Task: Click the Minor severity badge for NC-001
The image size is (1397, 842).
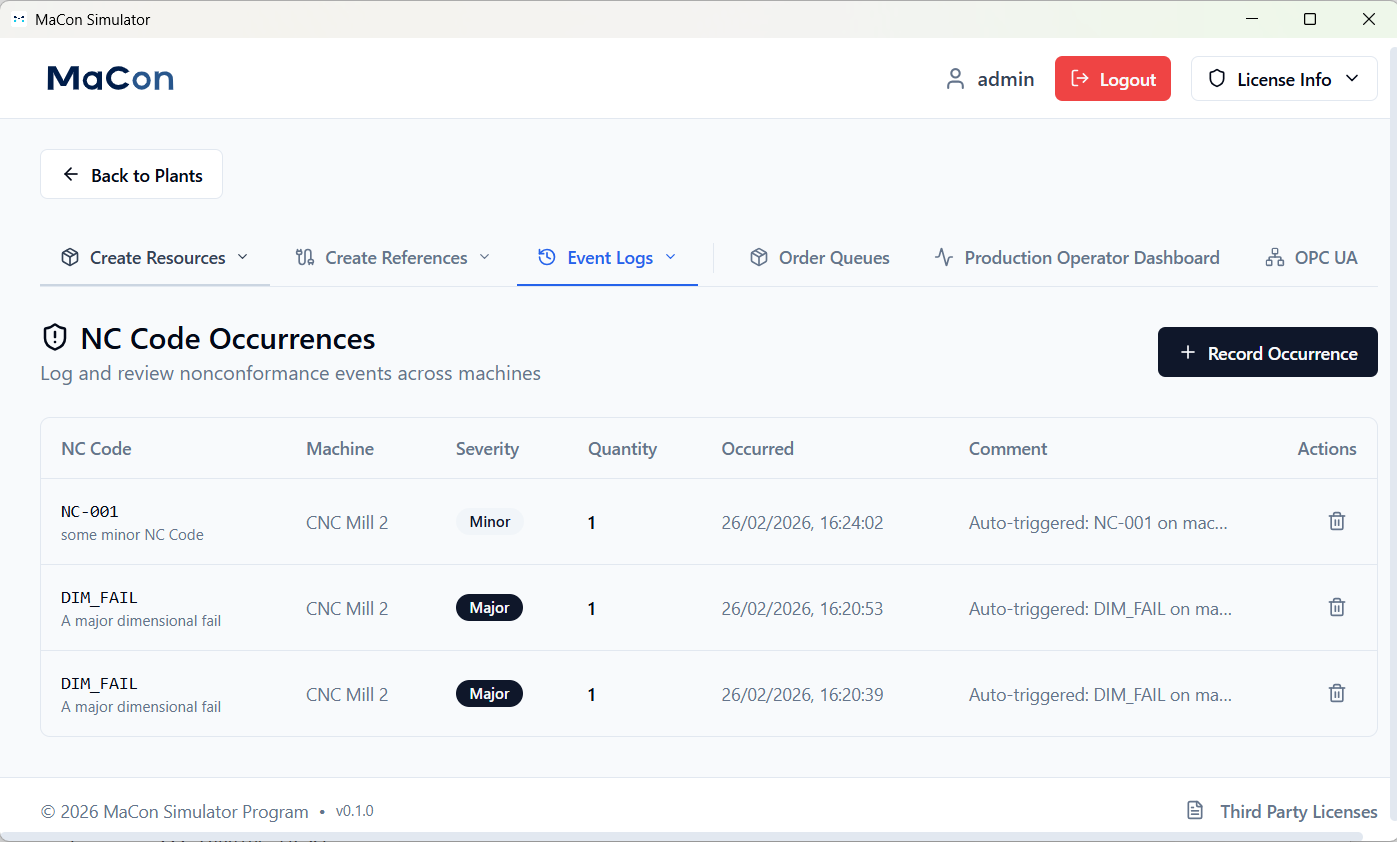Action: point(490,522)
